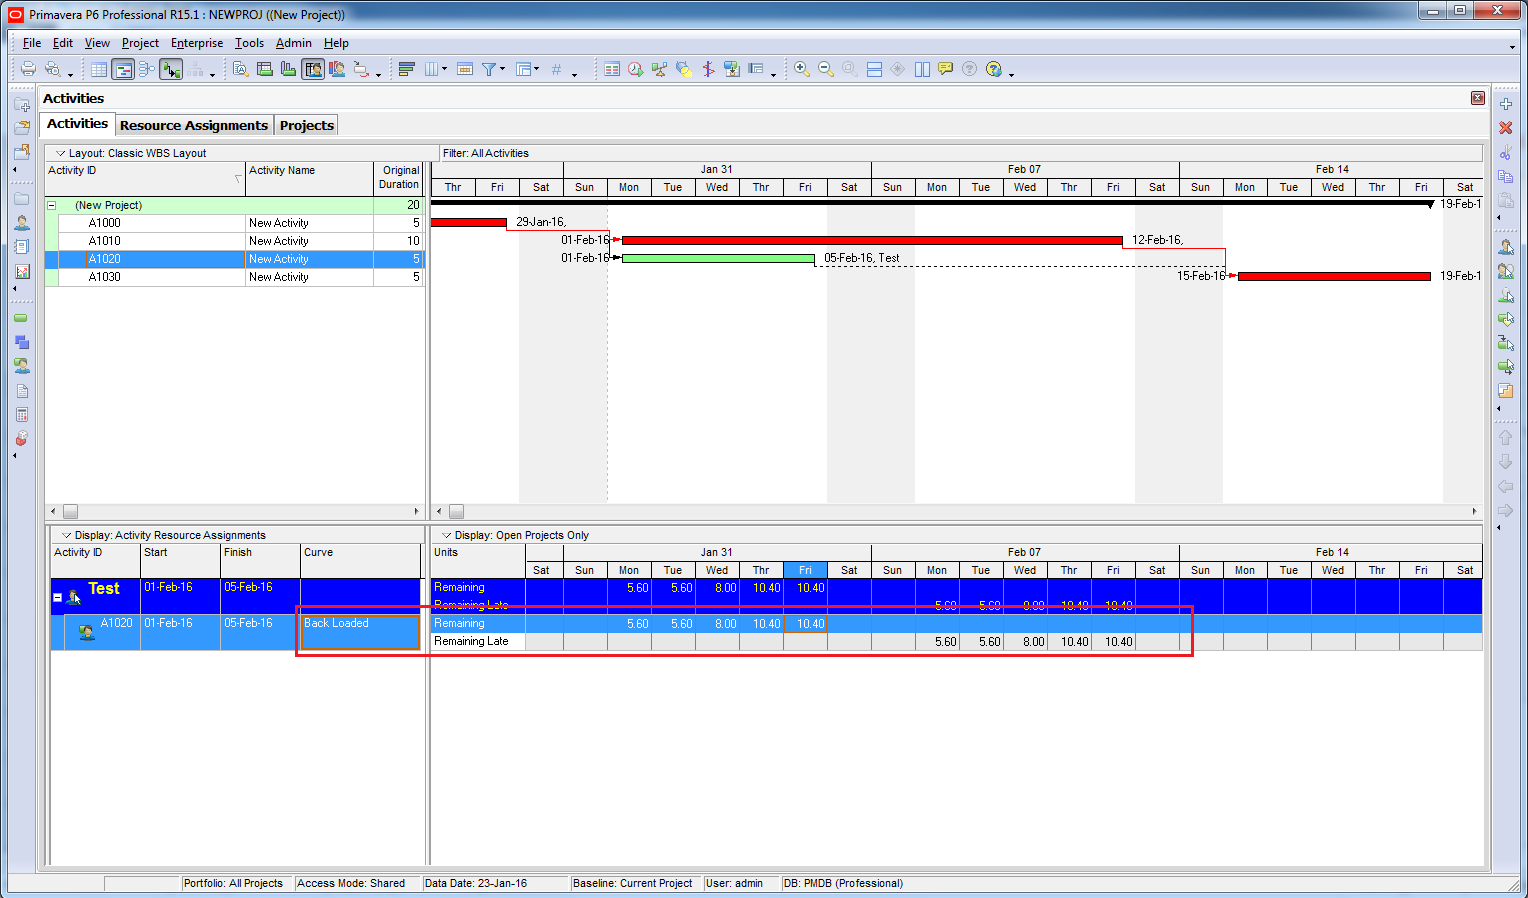Screen dimensions: 1528x898
Task: Collapse the (New Project) WBS group
Action: pyautogui.click(x=52, y=205)
